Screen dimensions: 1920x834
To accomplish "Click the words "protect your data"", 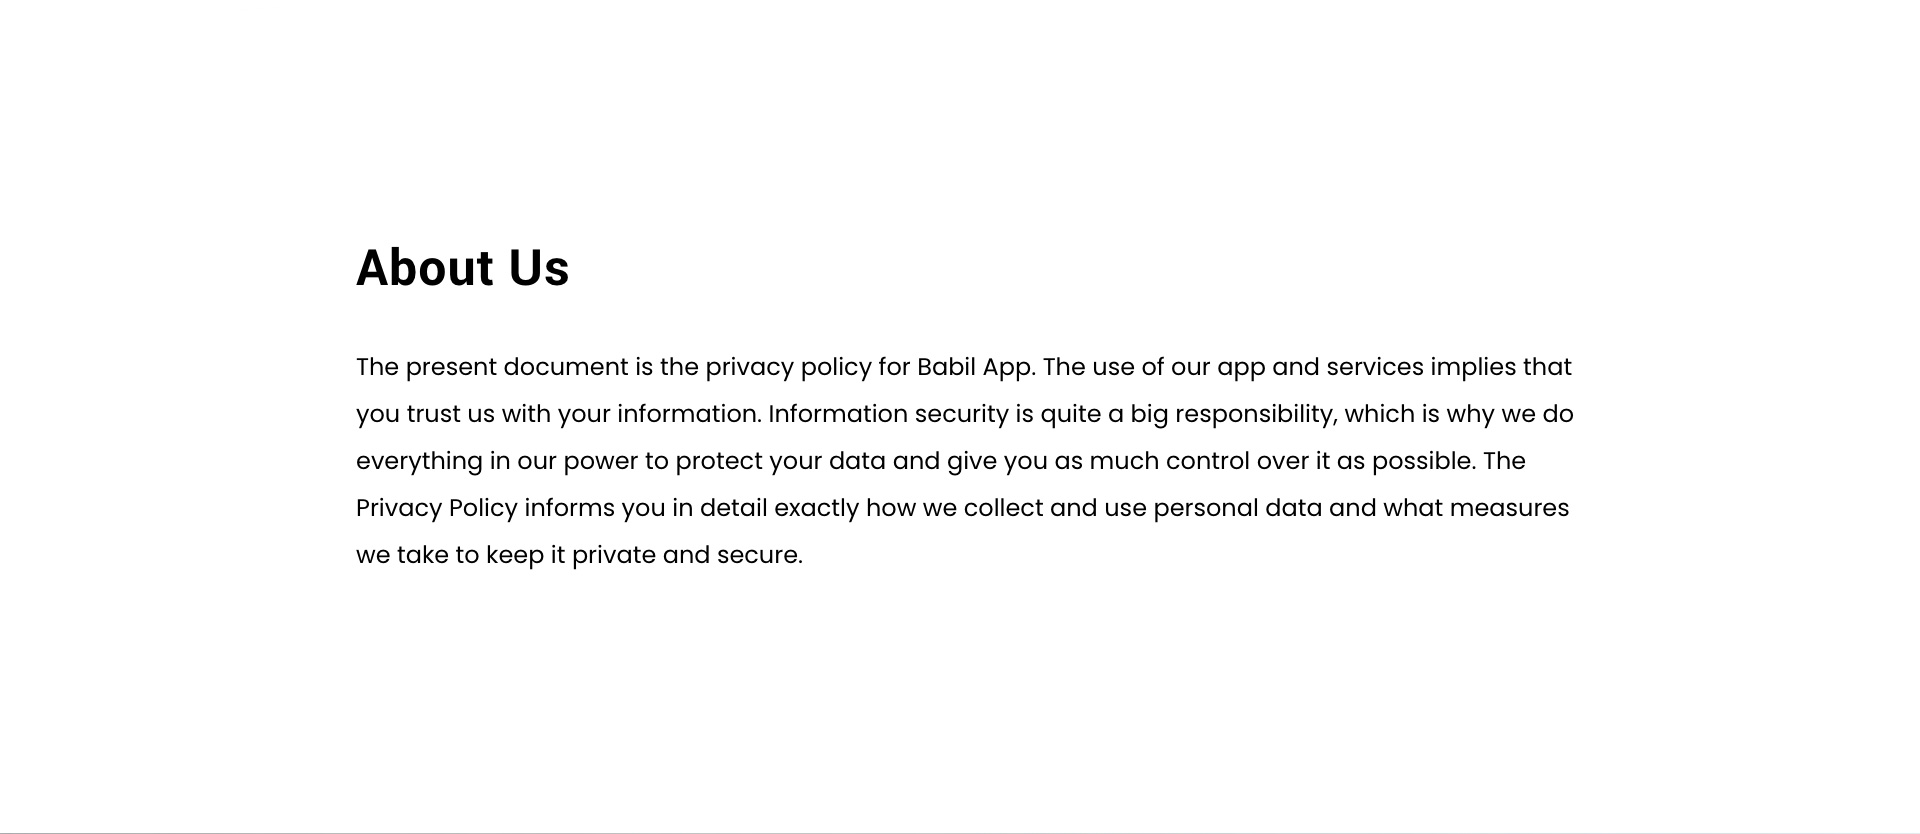I will [x=780, y=461].
